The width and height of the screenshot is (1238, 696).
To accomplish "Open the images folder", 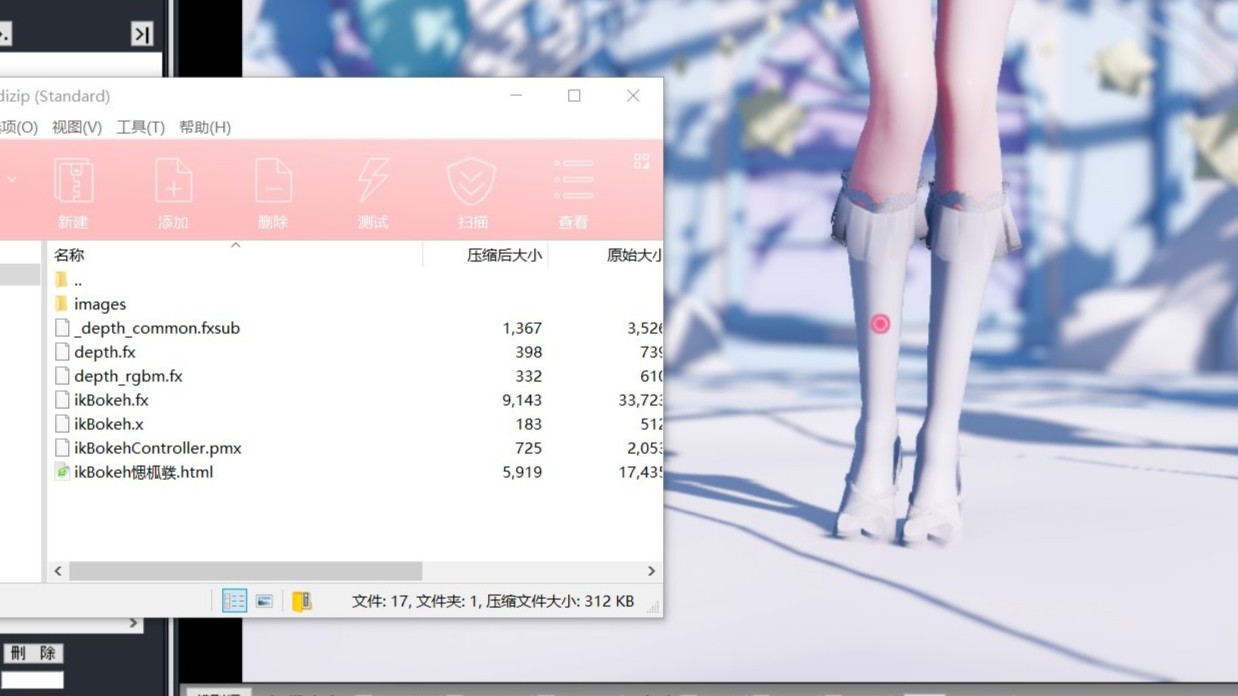I will [x=99, y=304].
